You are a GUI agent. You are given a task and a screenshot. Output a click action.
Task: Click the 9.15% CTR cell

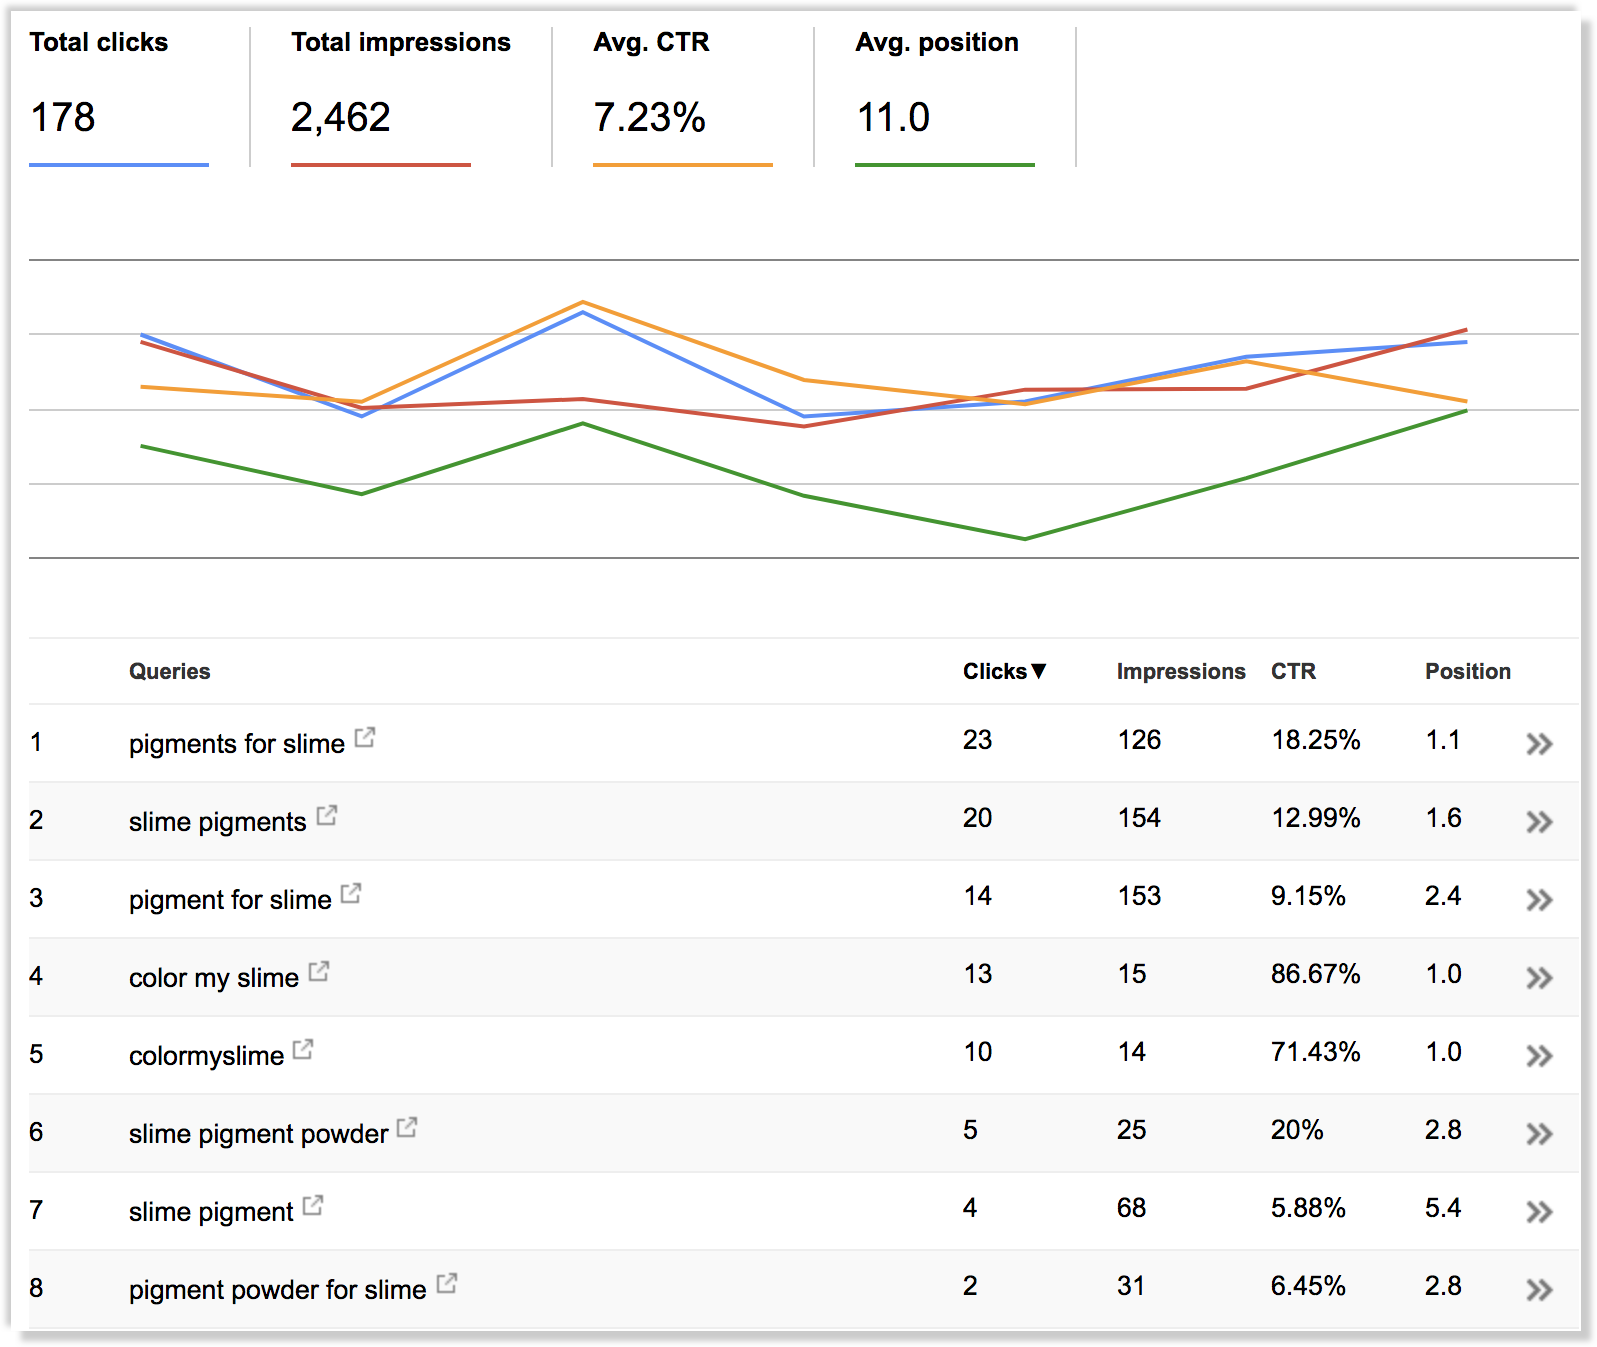click(1308, 896)
